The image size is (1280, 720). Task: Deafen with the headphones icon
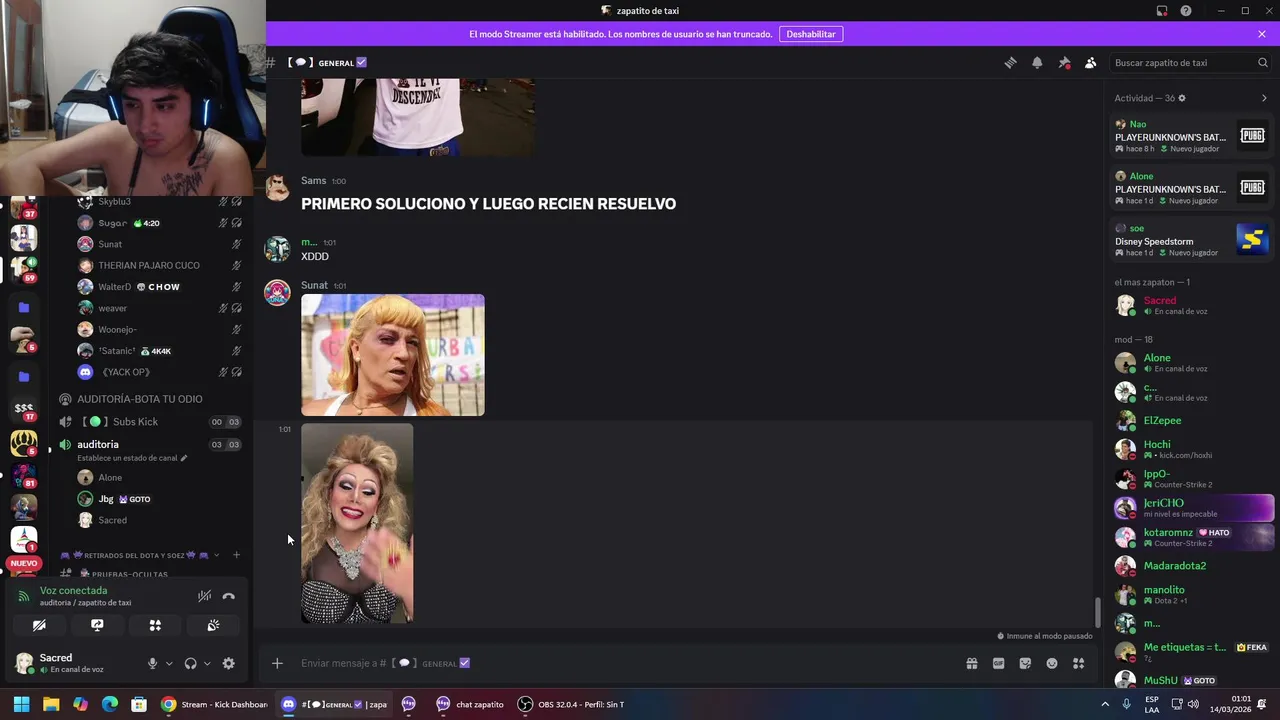tap(190, 663)
